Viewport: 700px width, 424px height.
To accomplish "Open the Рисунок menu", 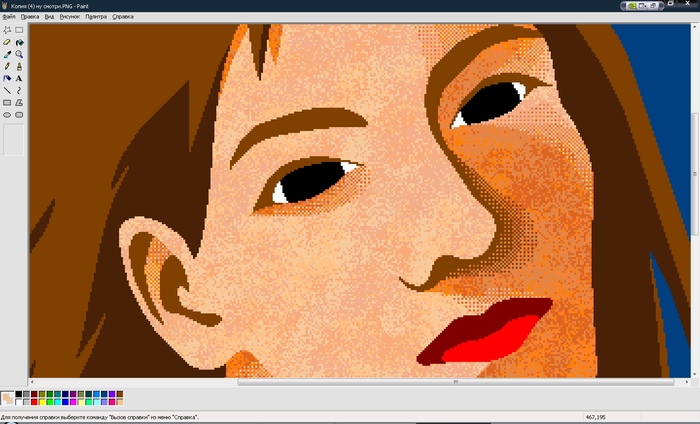I will (x=70, y=17).
